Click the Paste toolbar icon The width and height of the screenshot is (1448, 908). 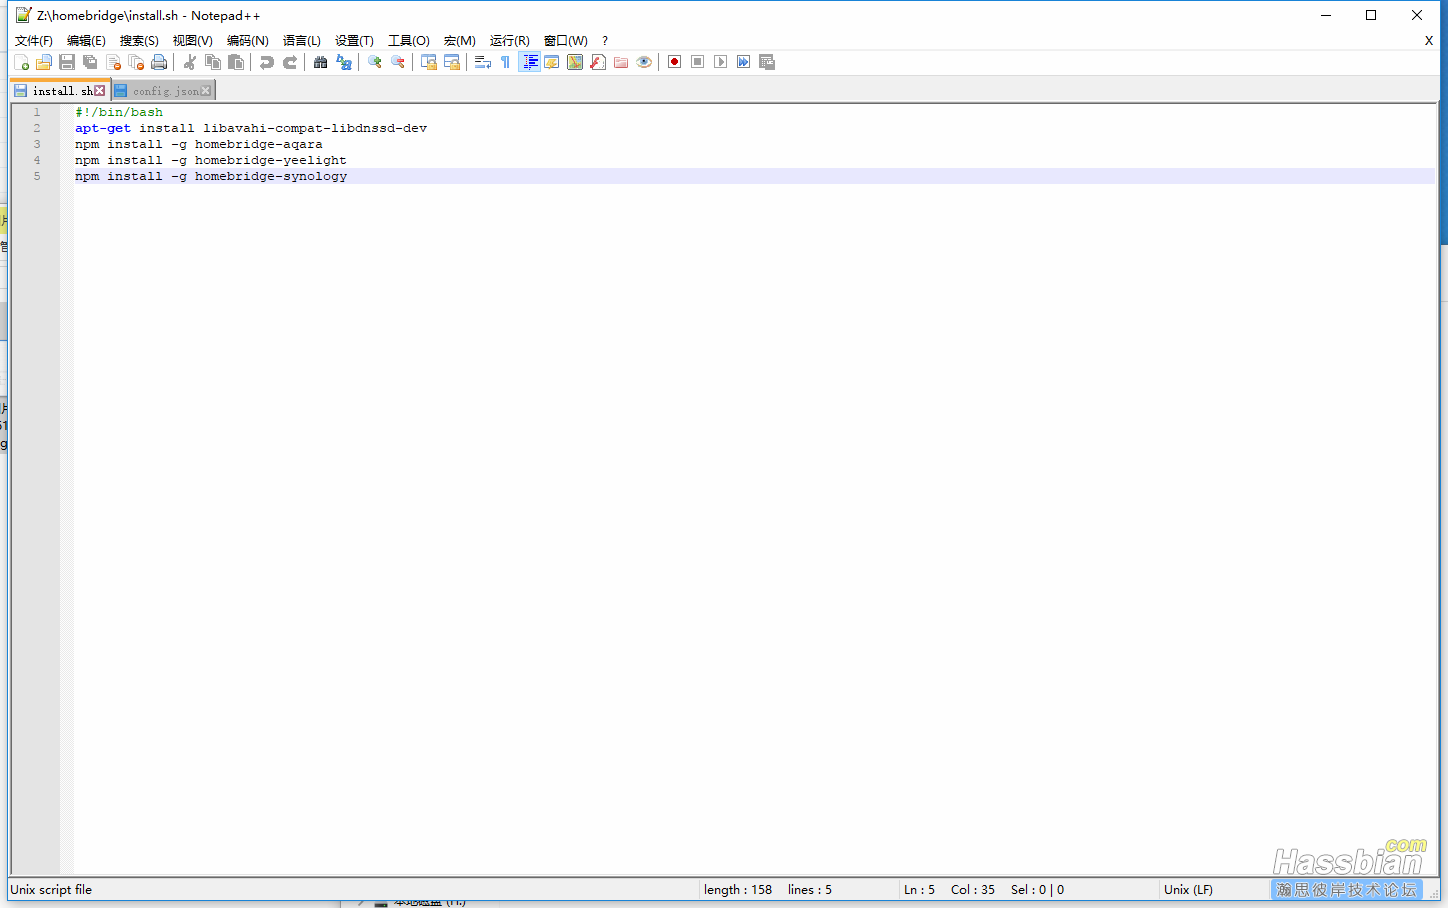(x=236, y=62)
